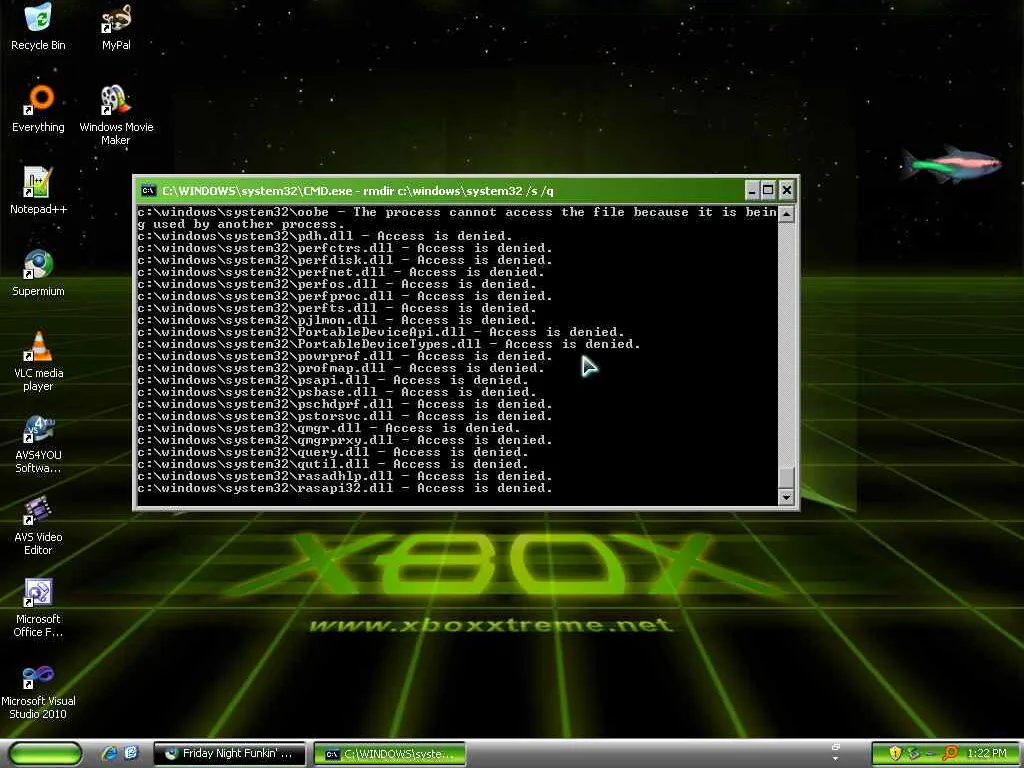Launch the MyPal browser shortcut
Viewport: 1024px width, 768px height.
(116, 26)
